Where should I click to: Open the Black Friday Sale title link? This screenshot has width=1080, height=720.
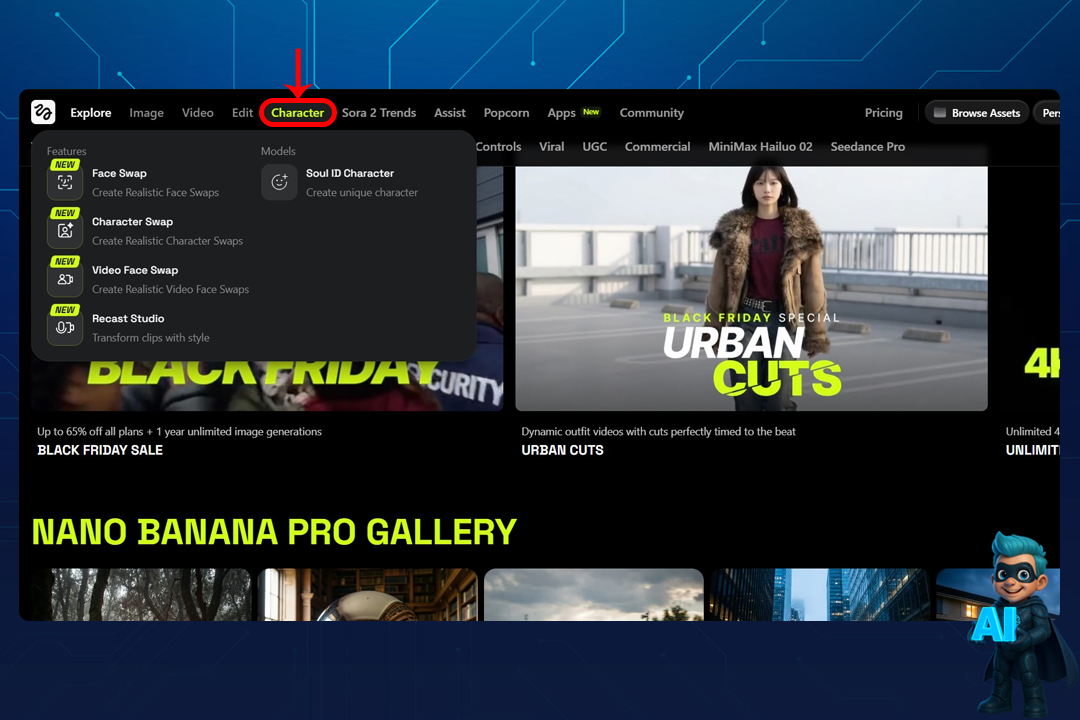coord(100,450)
